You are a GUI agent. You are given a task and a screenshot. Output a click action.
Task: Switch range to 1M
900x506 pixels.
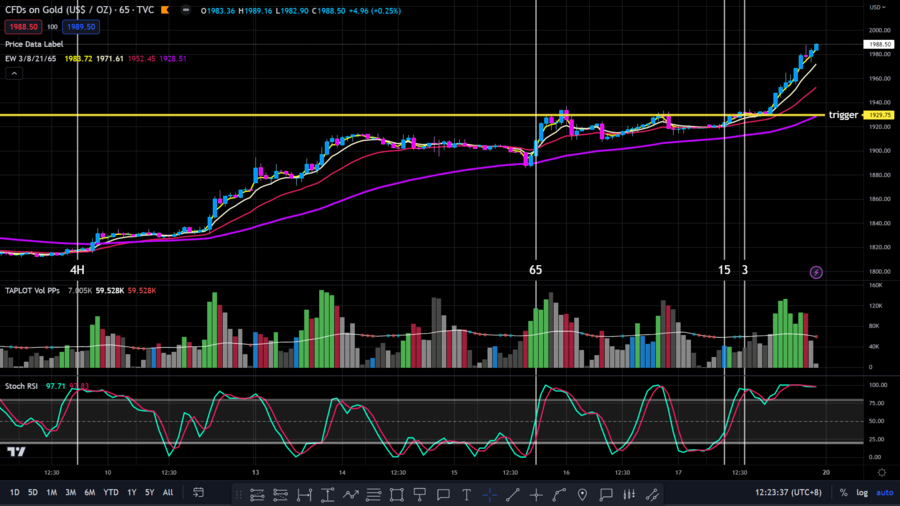coord(52,492)
